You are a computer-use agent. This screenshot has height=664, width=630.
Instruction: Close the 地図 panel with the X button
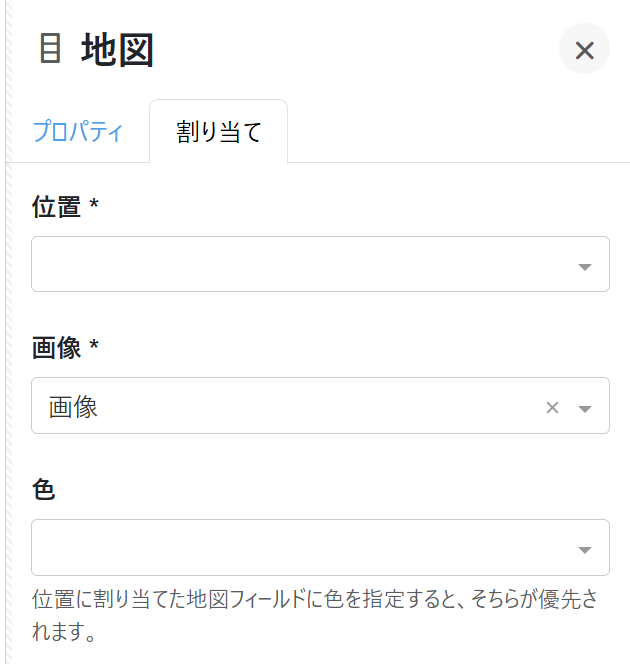(x=584, y=50)
